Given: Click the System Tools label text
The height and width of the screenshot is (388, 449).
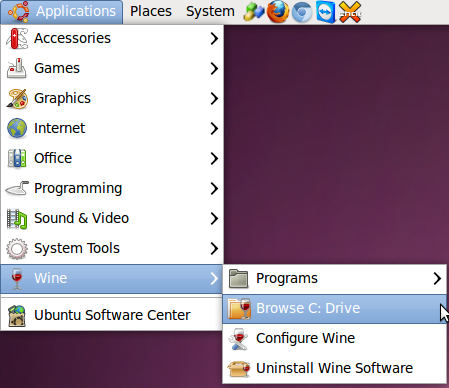Looking at the screenshot, I should coord(77,248).
